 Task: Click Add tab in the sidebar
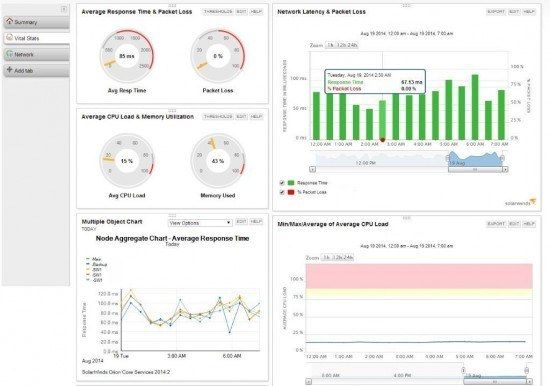(x=36, y=71)
